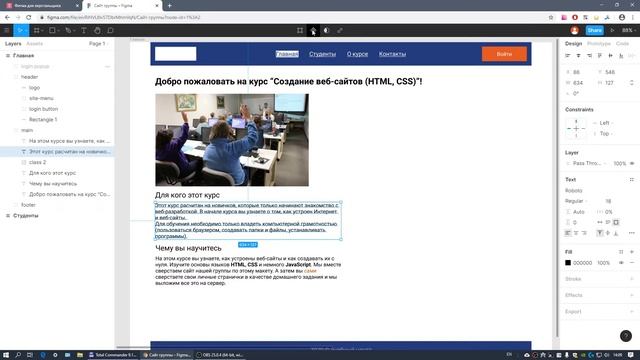Select footer layer in Layers panel
Screen dimensions: 640x360
click(x=28, y=205)
